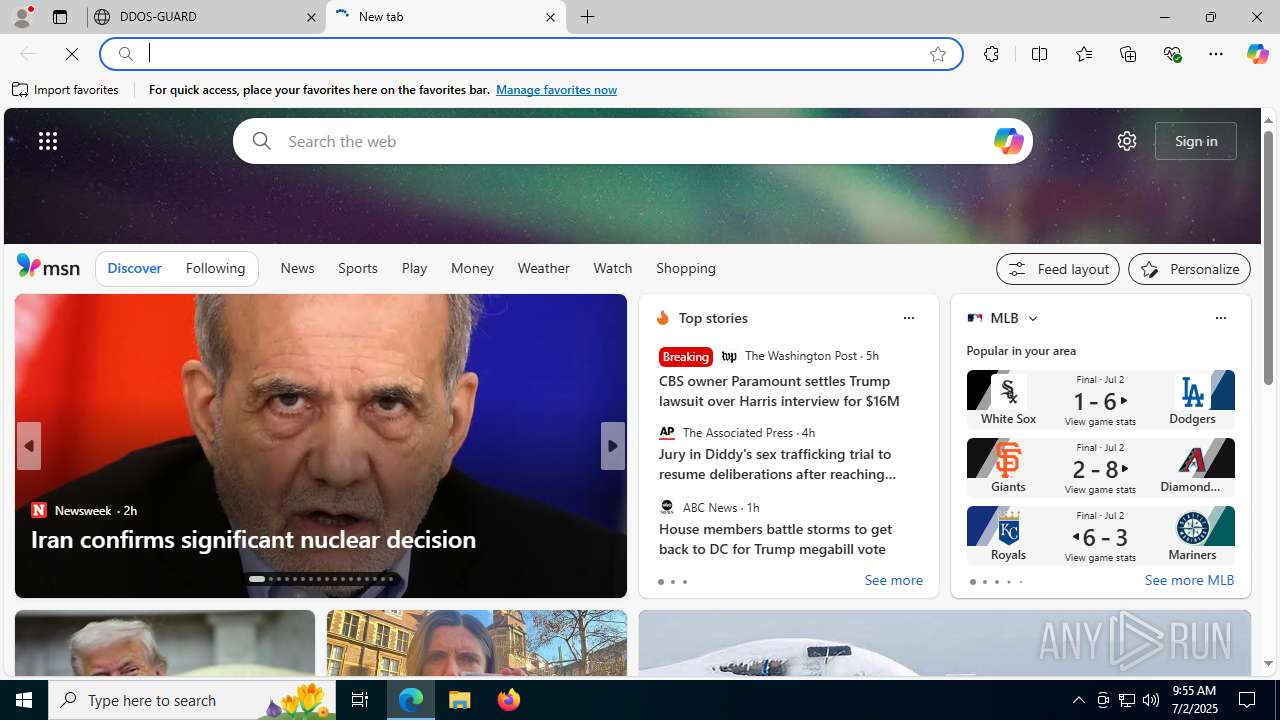This screenshot has width=1280, height=720.
Task: Open the Extensions puzzle icon
Action: [x=991, y=54]
